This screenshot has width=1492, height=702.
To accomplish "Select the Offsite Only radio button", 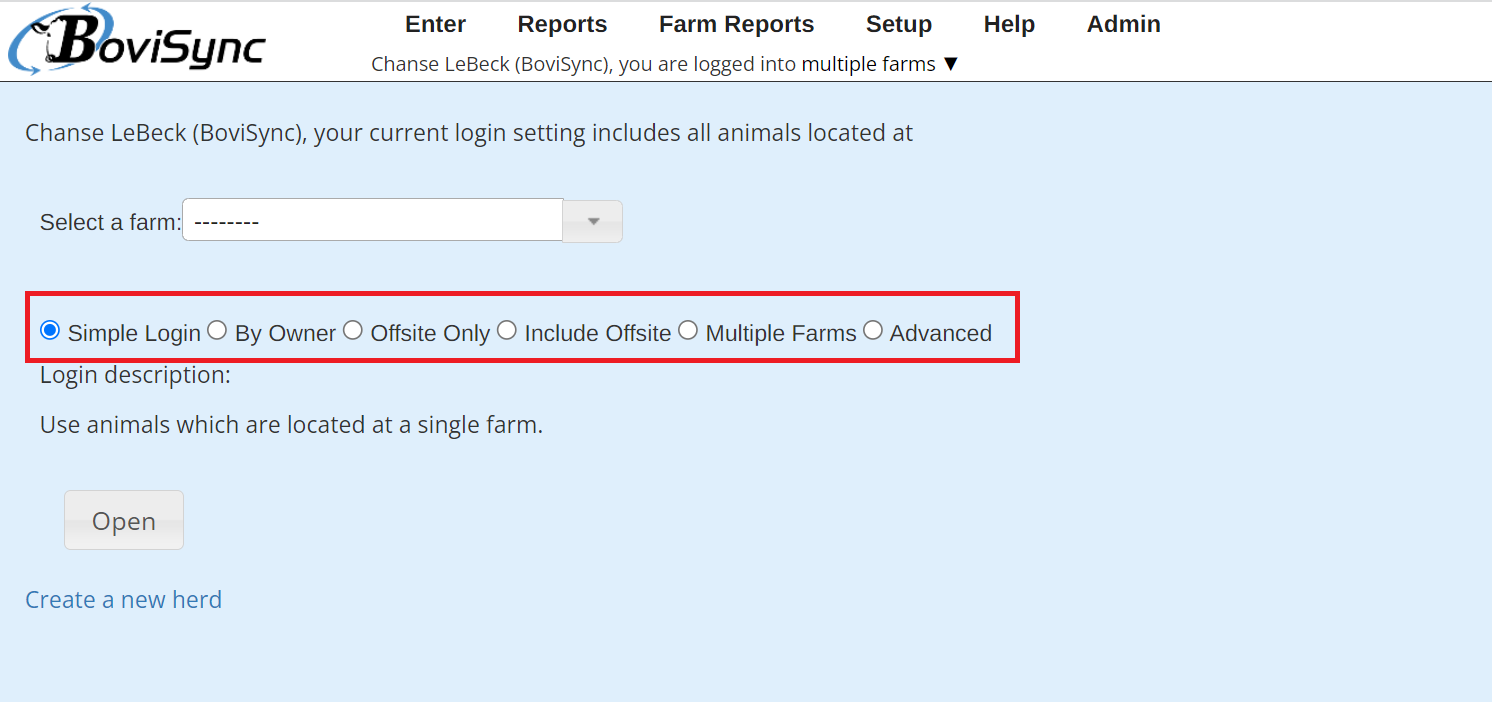I will pyautogui.click(x=353, y=330).
